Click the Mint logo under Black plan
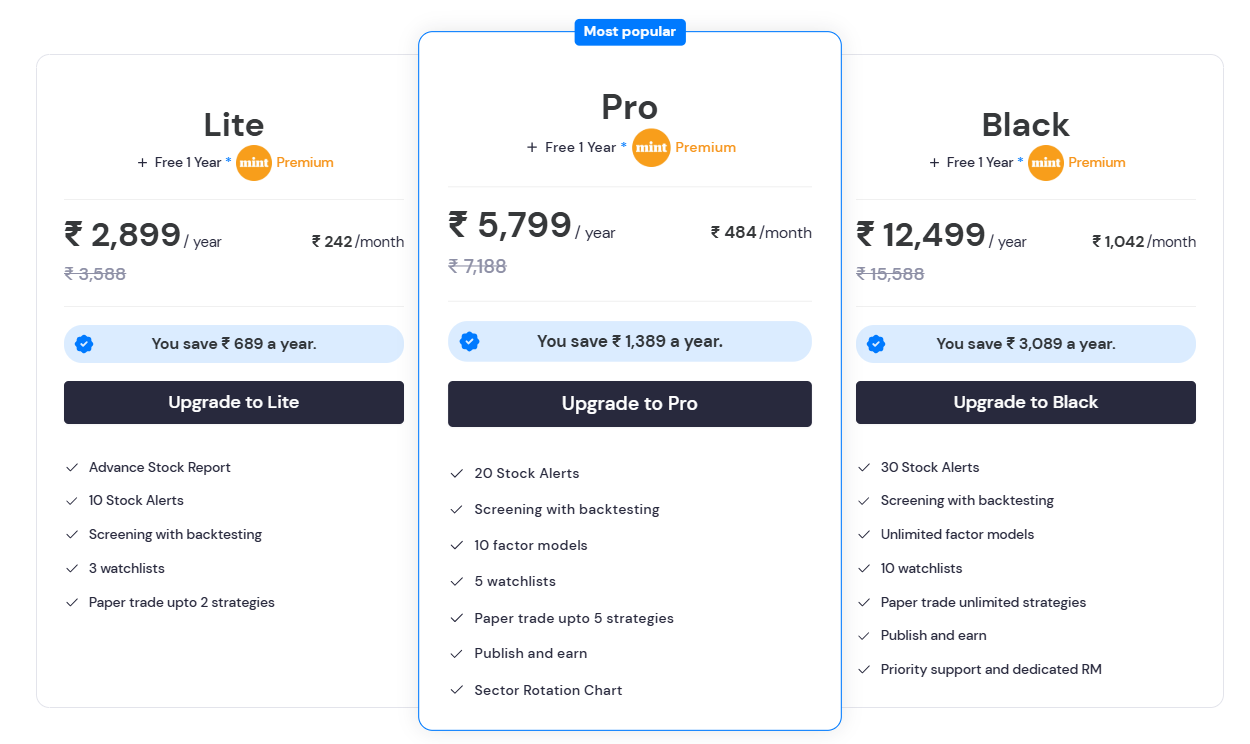 1046,162
